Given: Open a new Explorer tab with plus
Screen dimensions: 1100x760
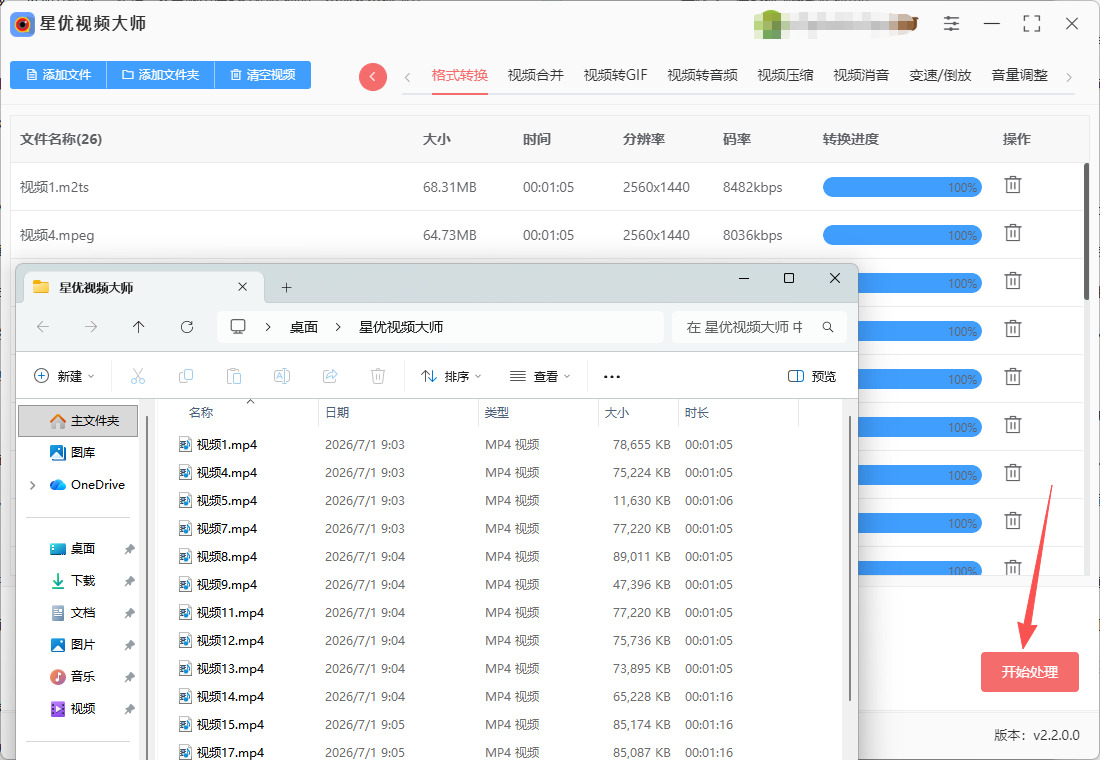Looking at the screenshot, I should coord(286,288).
